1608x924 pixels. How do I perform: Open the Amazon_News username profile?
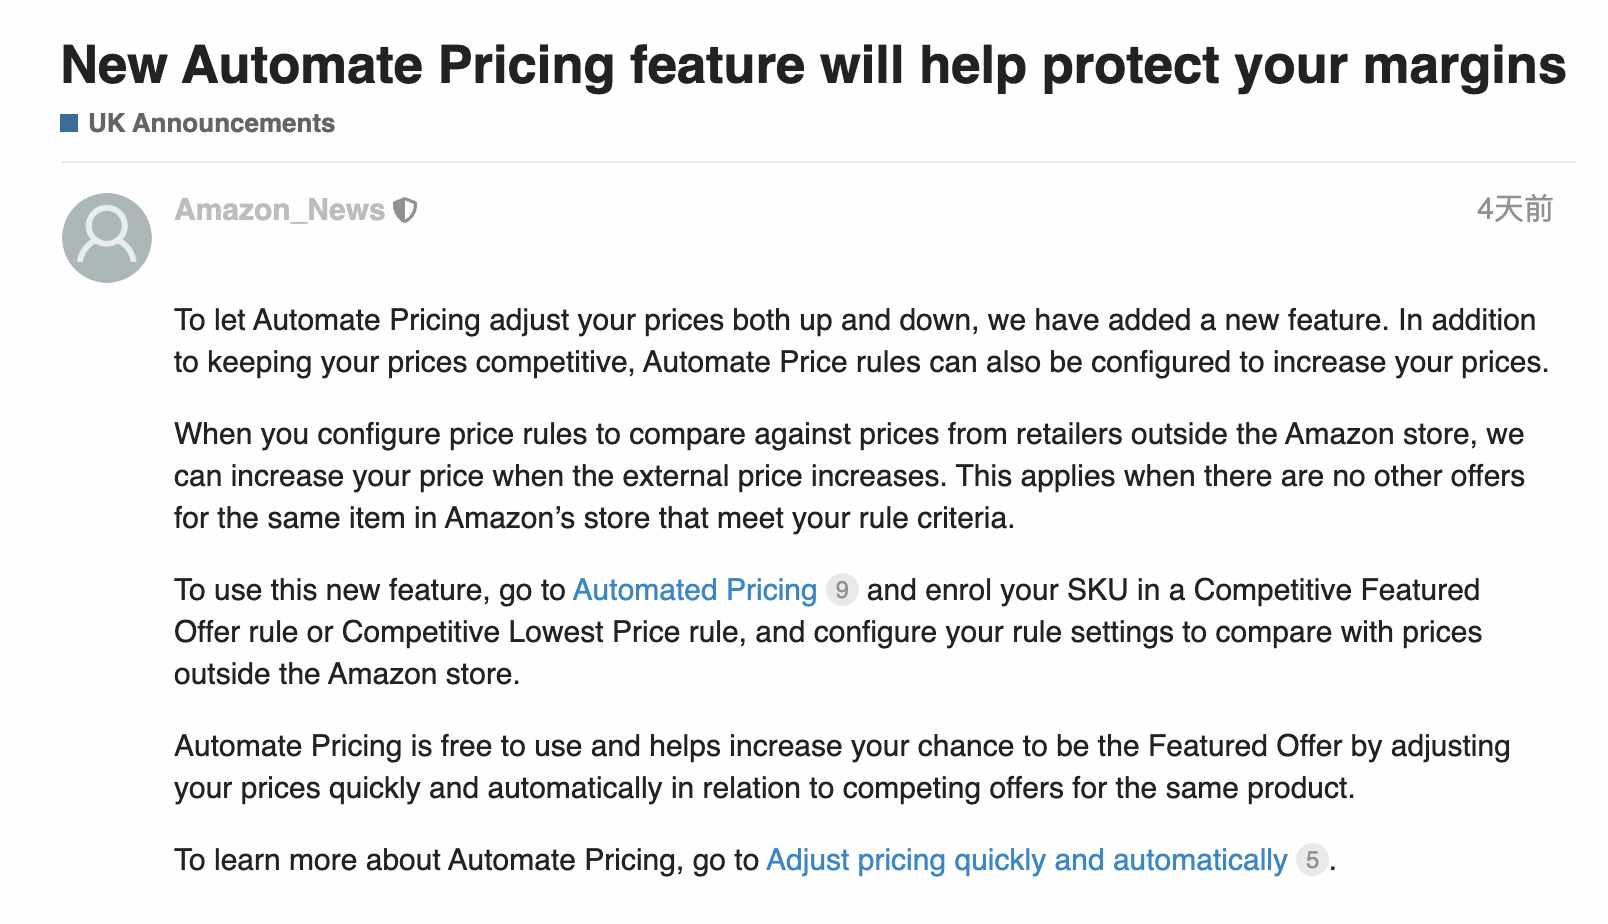(280, 210)
